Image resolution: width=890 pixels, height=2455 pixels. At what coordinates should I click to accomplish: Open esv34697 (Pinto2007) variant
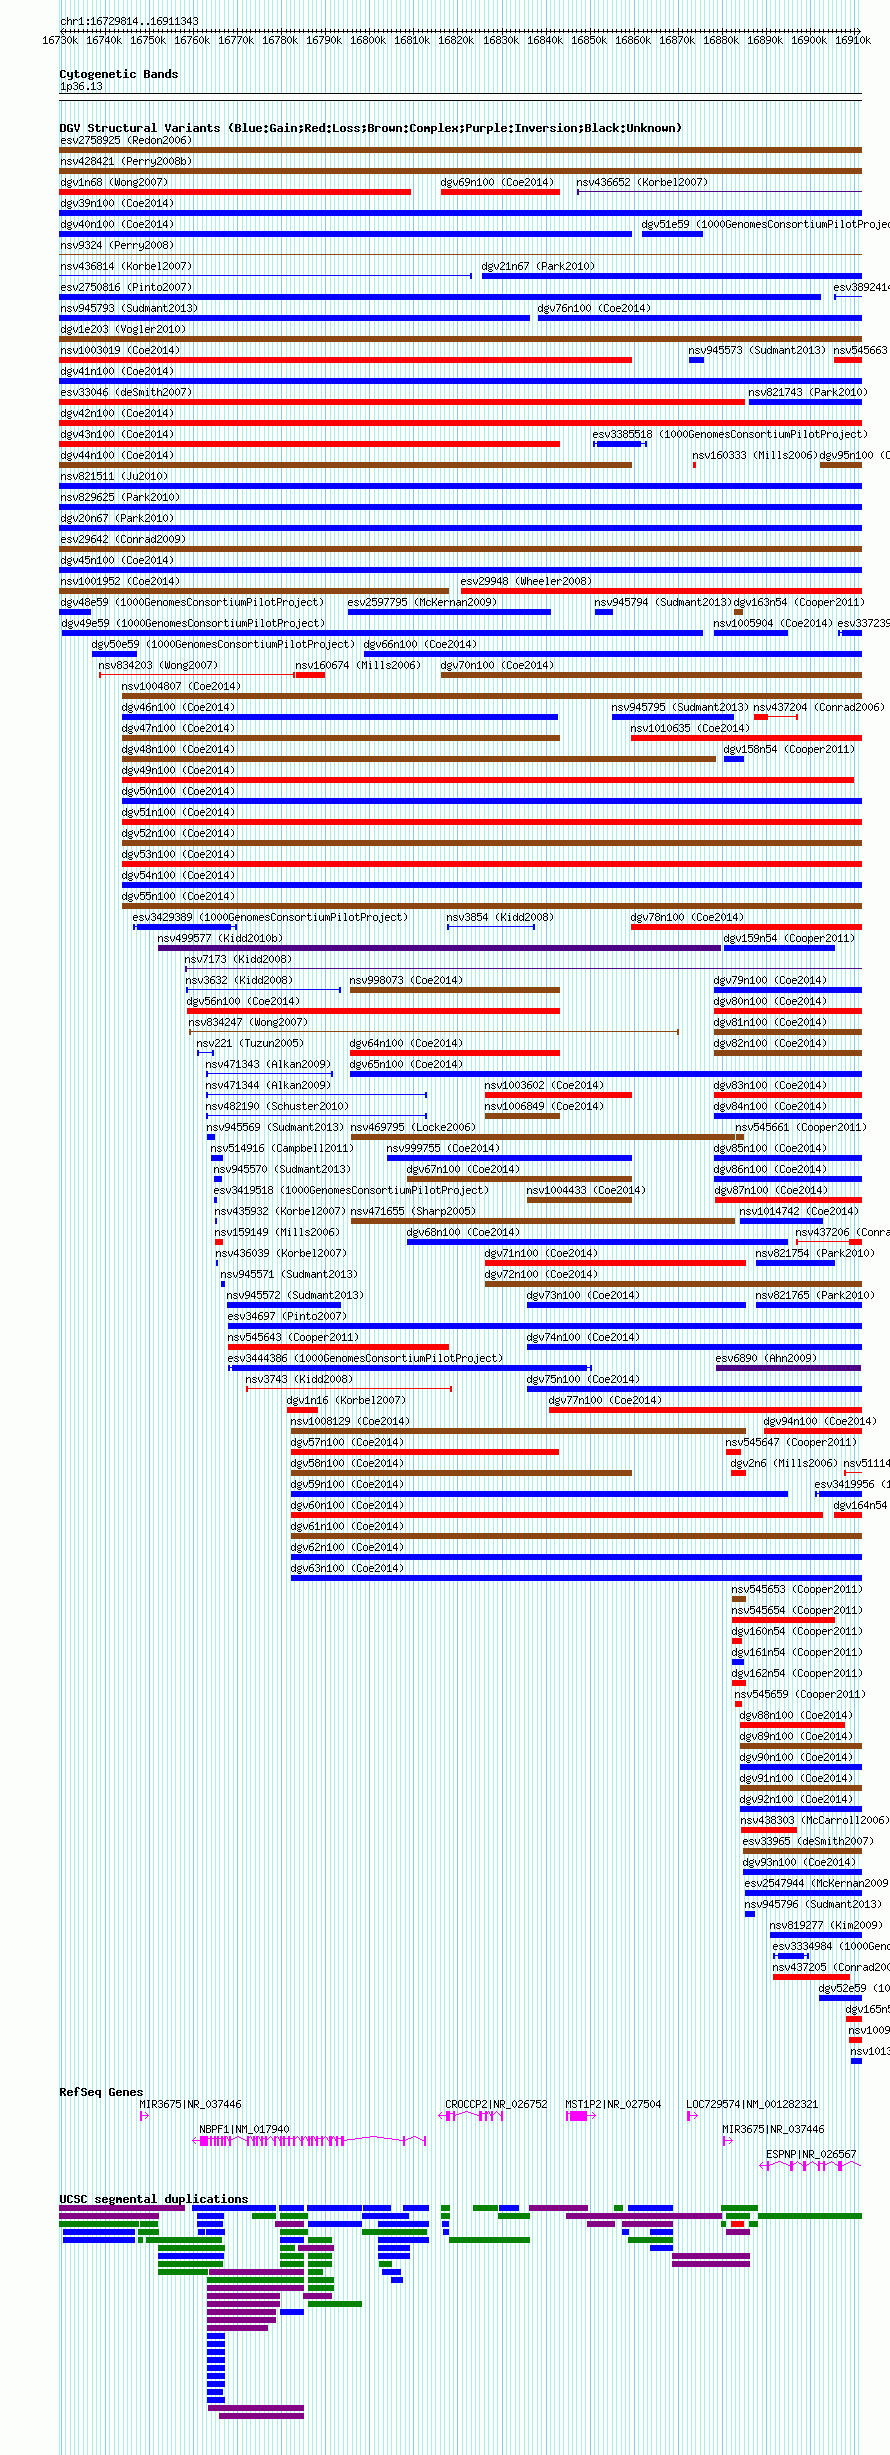[288, 1316]
